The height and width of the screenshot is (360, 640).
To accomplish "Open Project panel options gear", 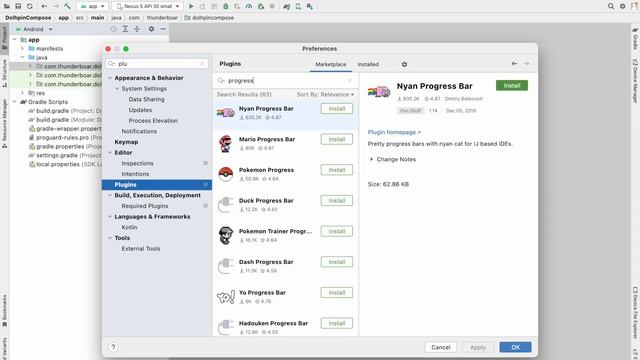I will click(151, 29).
